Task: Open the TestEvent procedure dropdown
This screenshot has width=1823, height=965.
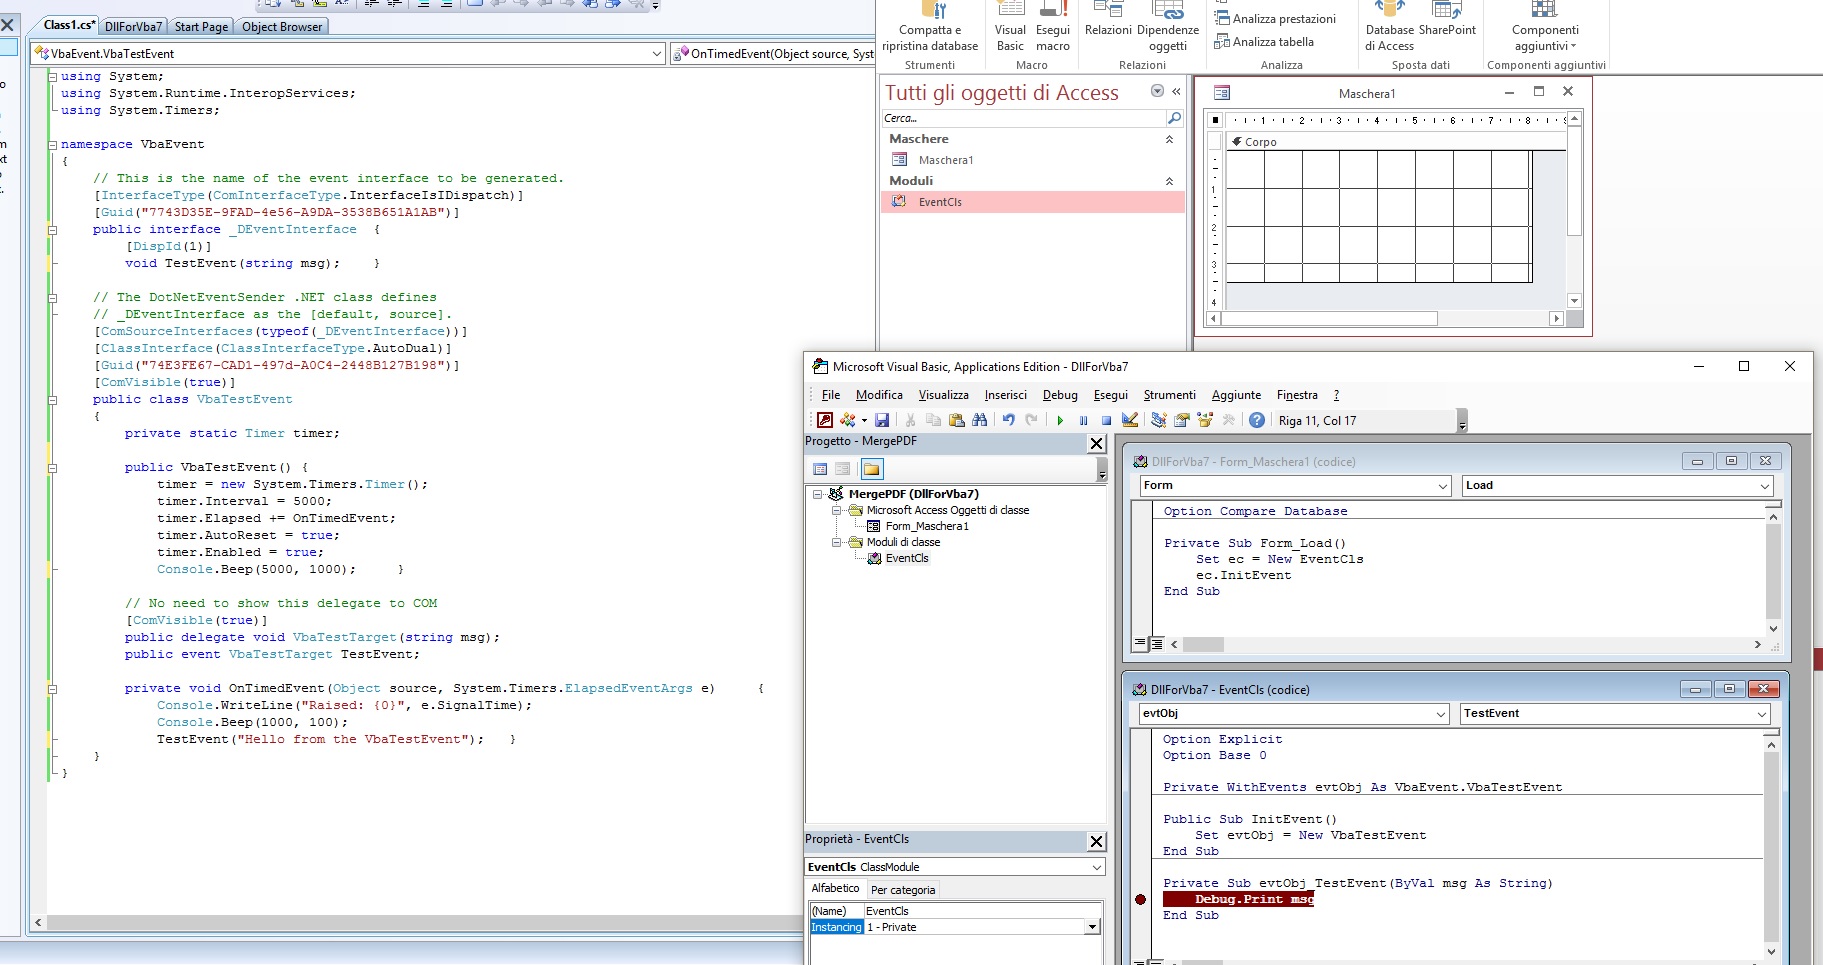Action: click(x=1762, y=714)
